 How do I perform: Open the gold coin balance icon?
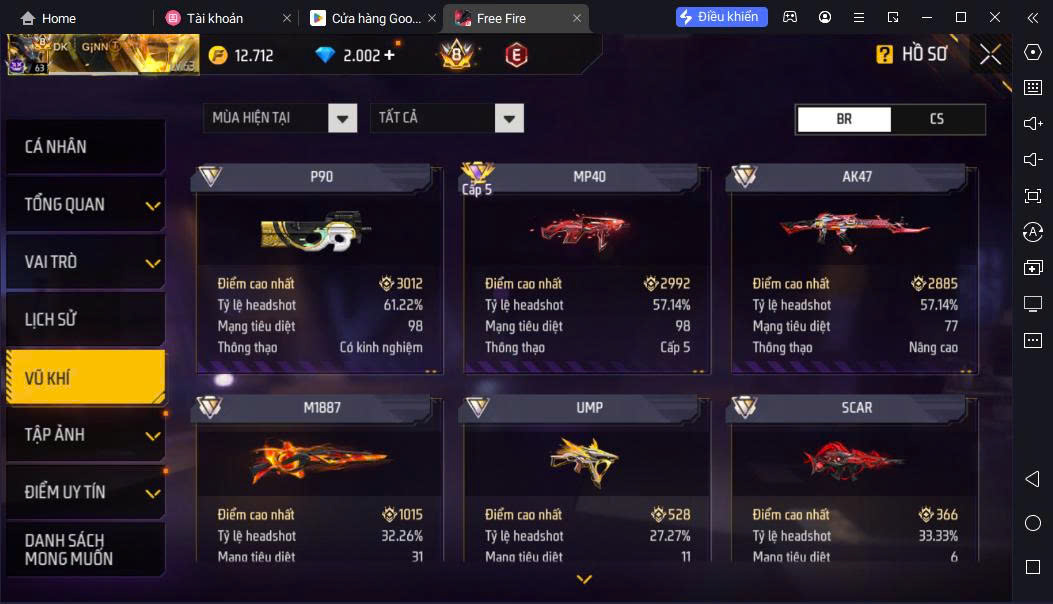pyautogui.click(x=218, y=55)
